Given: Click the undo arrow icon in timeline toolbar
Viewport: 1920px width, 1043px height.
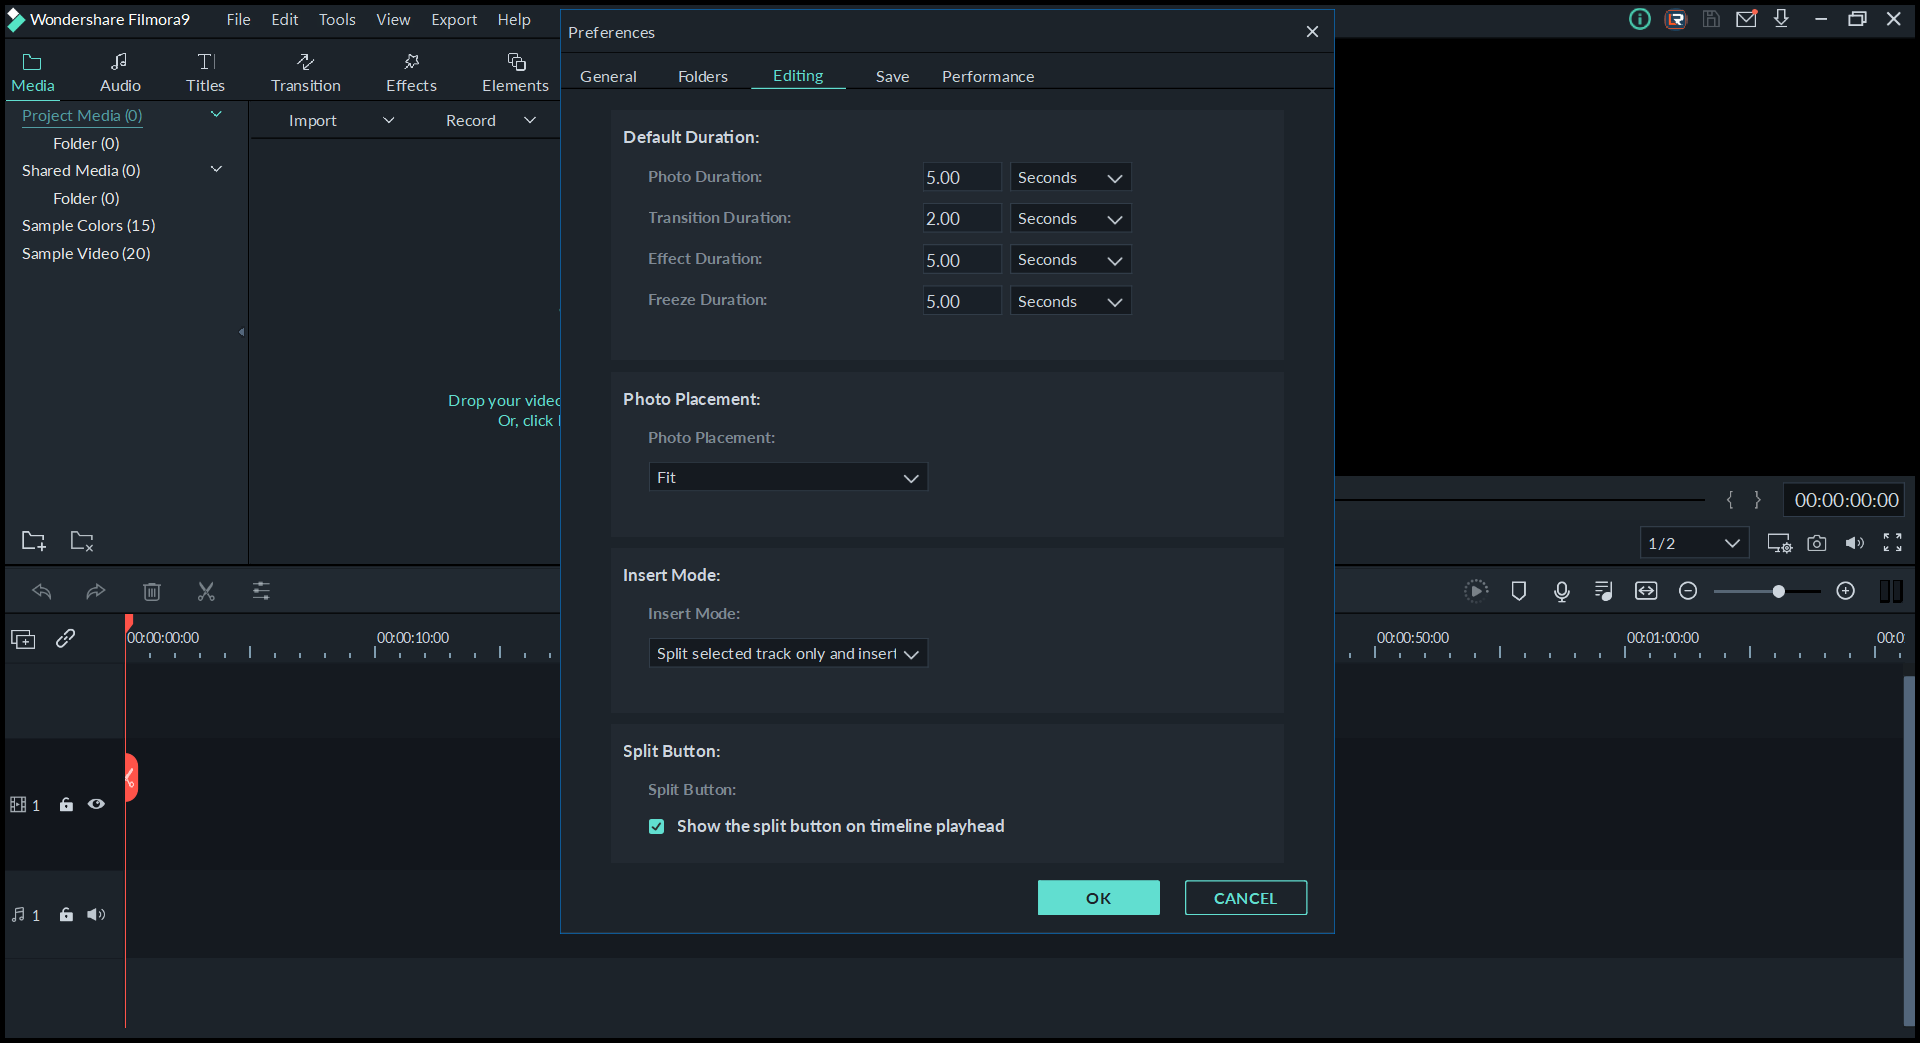Looking at the screenshot, I should (41, 591).
